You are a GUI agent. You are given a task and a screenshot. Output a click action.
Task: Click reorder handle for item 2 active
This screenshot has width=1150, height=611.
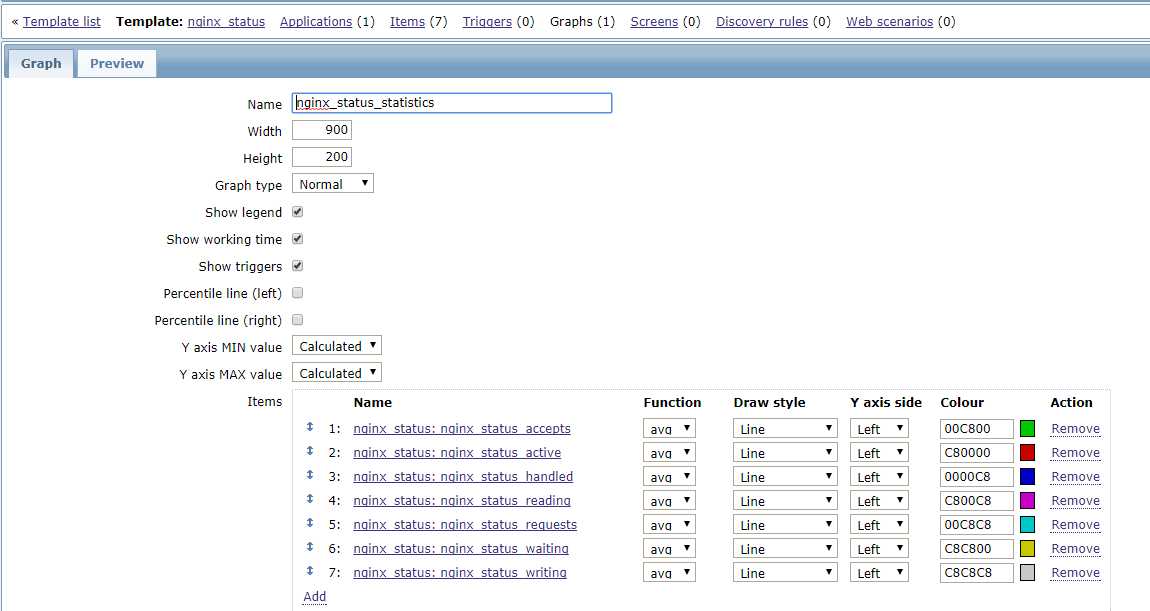click(x=310, y=451)
